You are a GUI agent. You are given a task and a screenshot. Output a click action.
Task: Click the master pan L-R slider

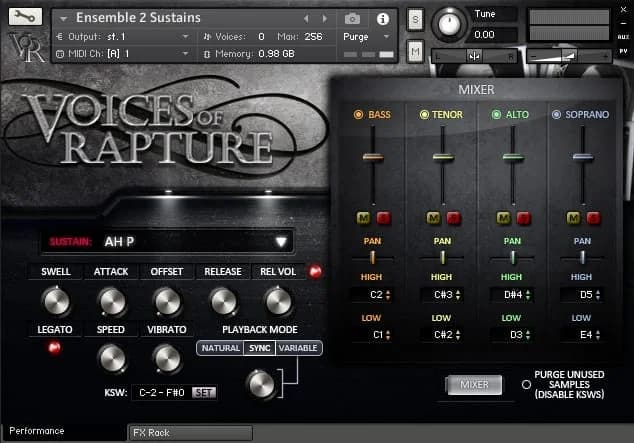[x=475, y=56]
